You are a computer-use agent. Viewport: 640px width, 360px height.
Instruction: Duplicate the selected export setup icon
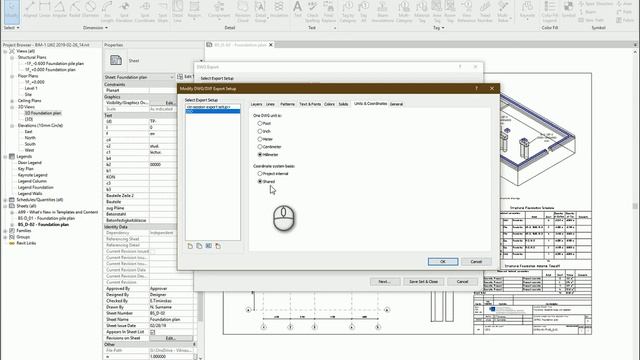coord(199,246)
